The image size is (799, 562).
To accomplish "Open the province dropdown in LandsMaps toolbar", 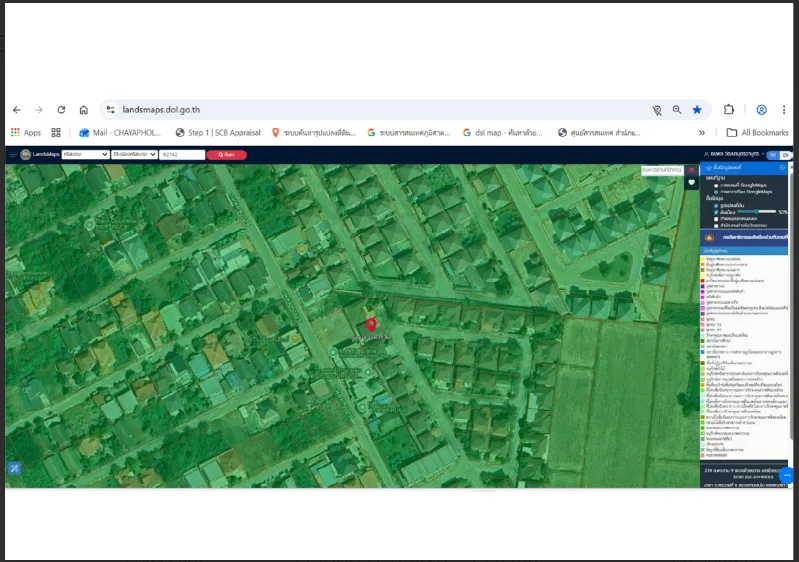I will click(85, 154).
